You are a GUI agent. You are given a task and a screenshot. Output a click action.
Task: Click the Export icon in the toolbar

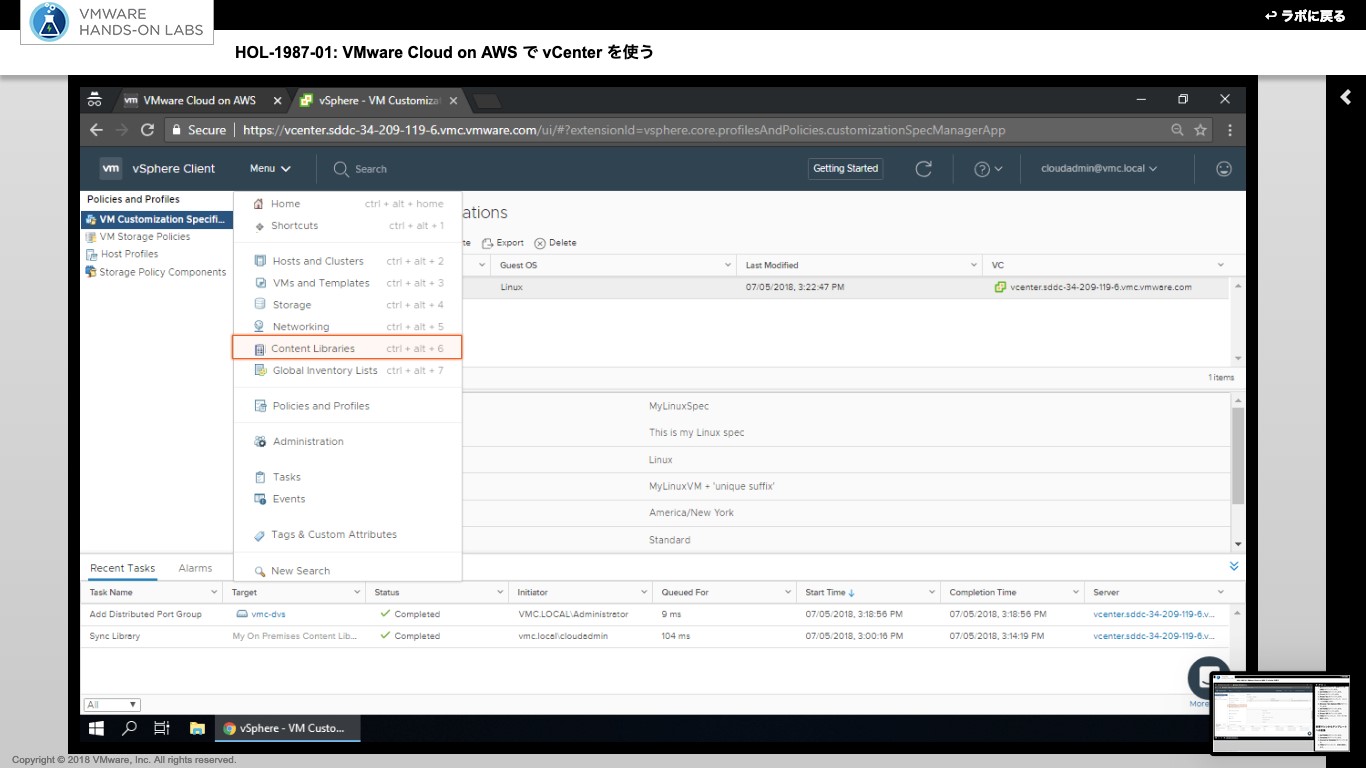pos(488,243)
